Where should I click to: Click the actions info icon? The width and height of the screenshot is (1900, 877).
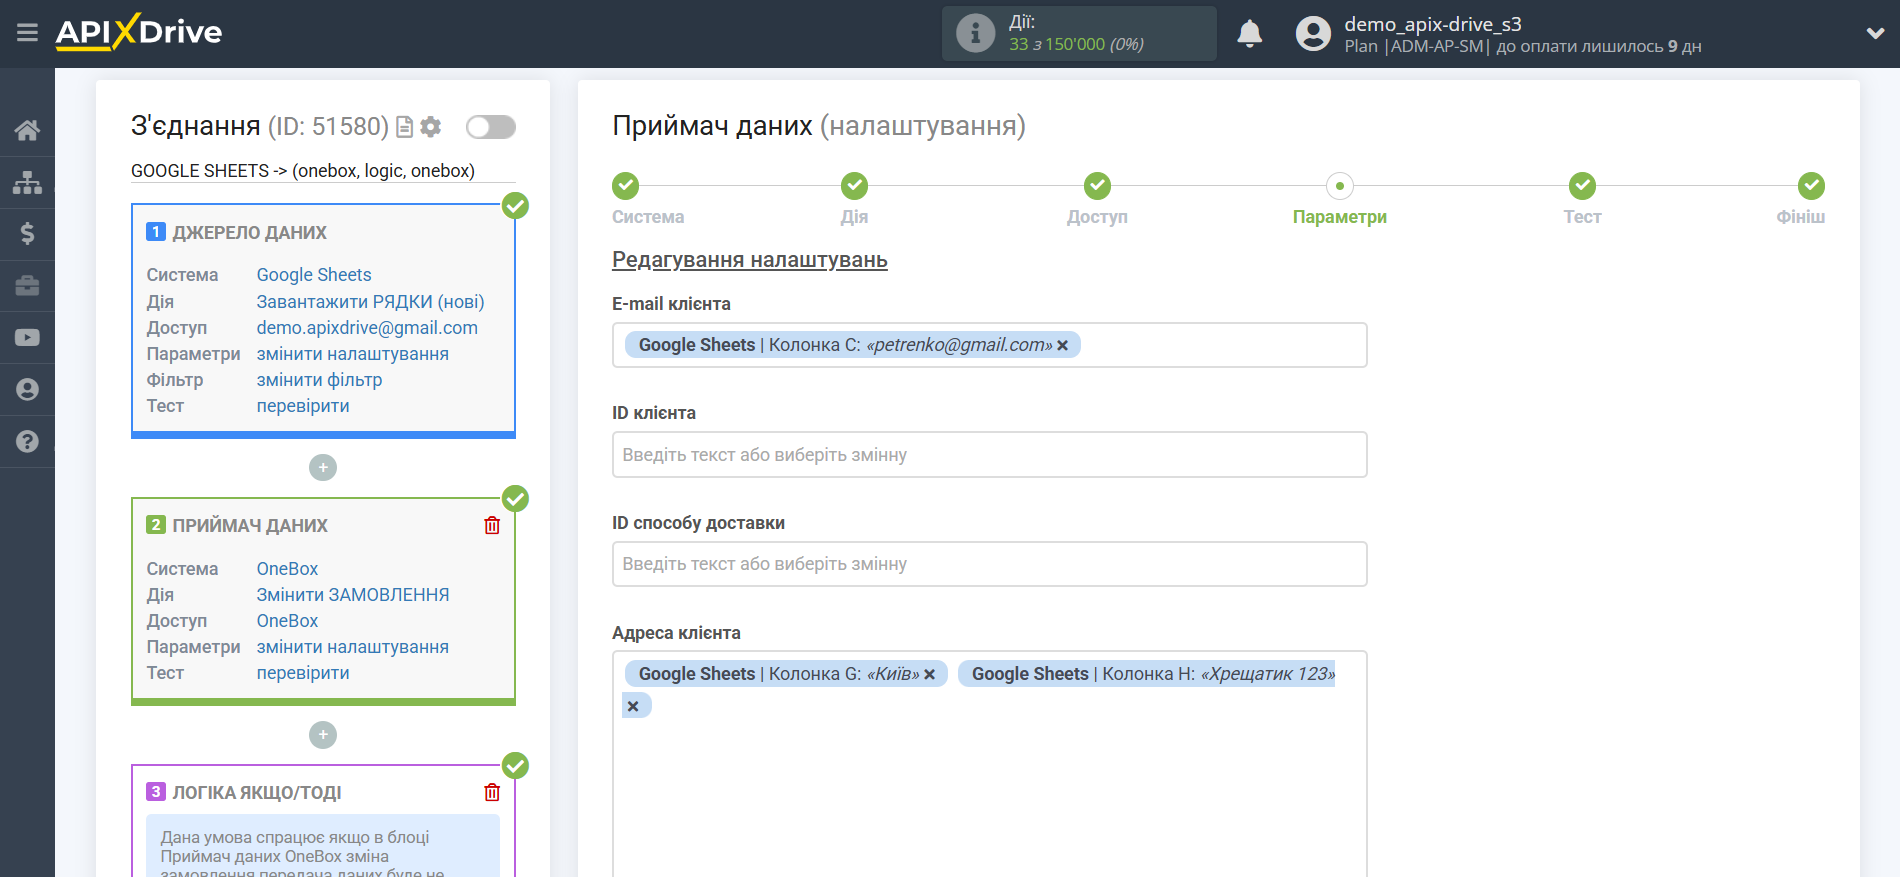[975, 33]
